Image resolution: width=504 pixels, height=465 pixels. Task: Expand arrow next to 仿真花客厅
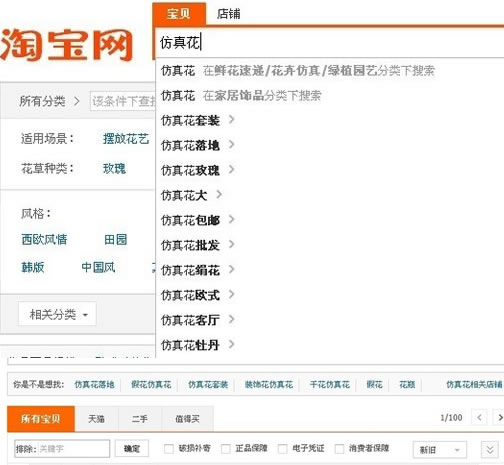click(231, 319)
